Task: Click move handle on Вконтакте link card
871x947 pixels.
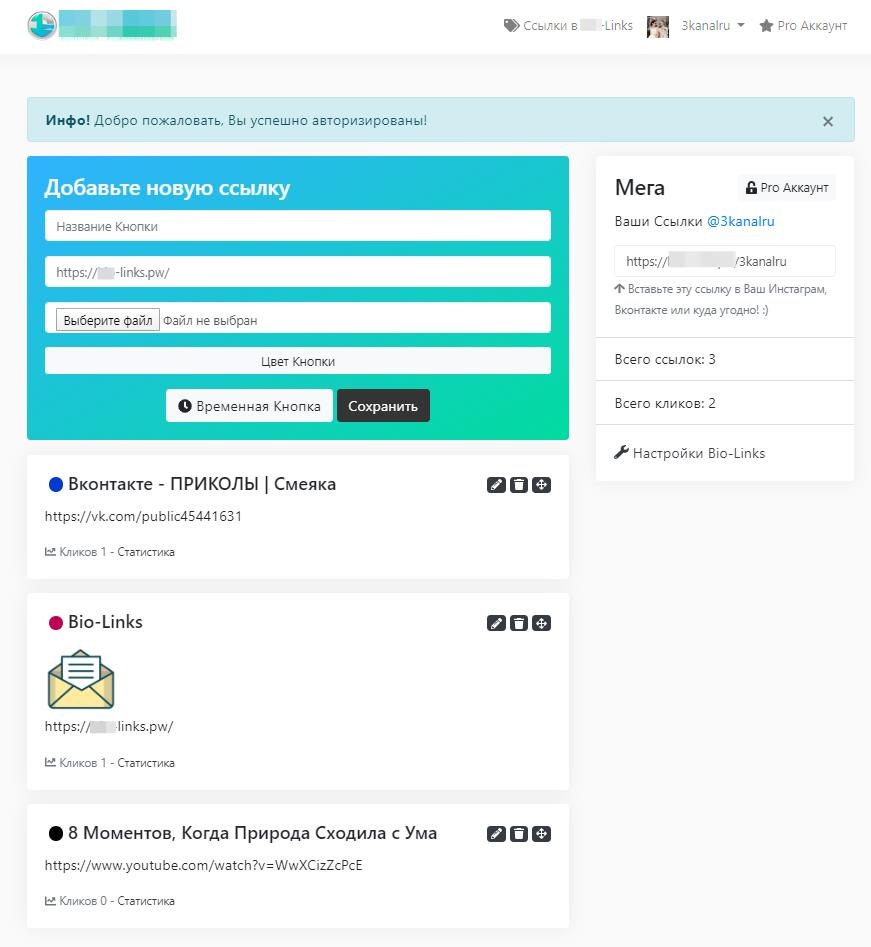Action: (x=542, y=485)
